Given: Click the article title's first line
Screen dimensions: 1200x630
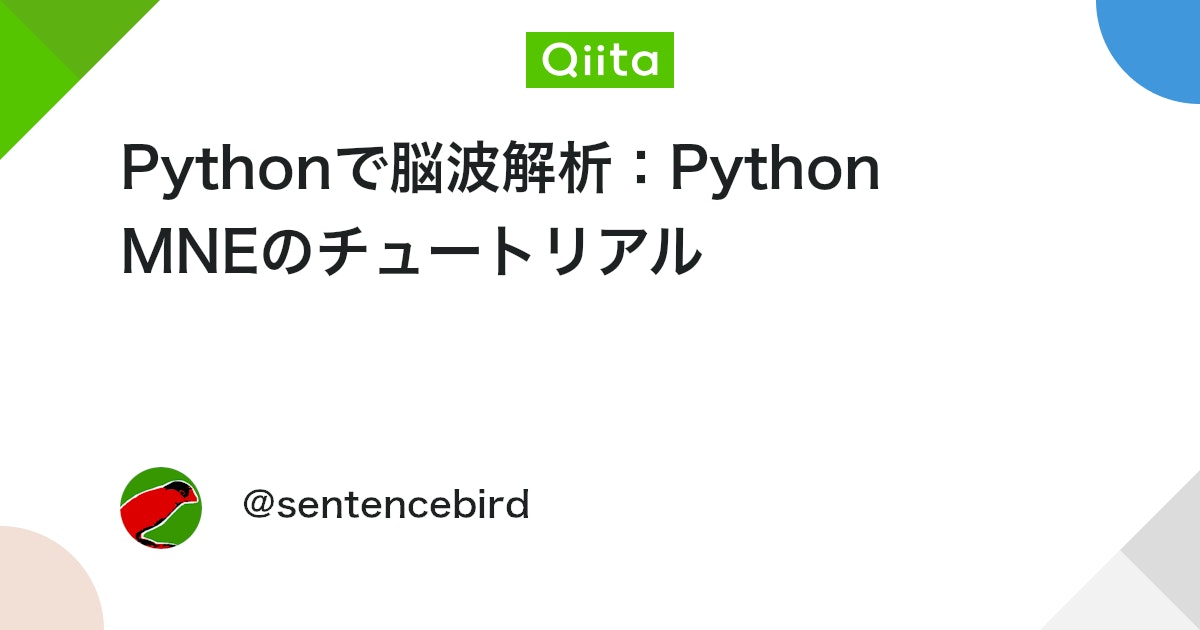Looking at the screenshot, I should point(501,170).
